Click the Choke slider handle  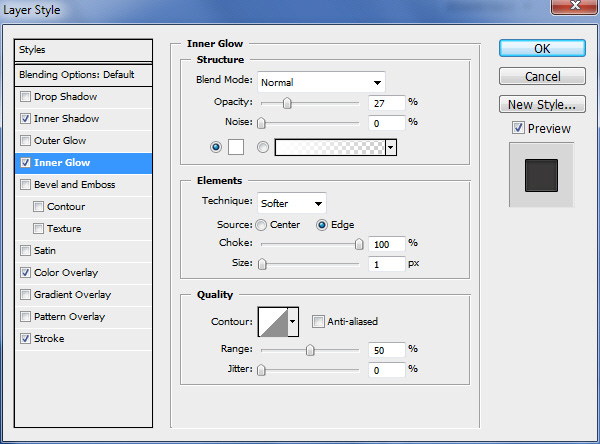pos(359,244)
